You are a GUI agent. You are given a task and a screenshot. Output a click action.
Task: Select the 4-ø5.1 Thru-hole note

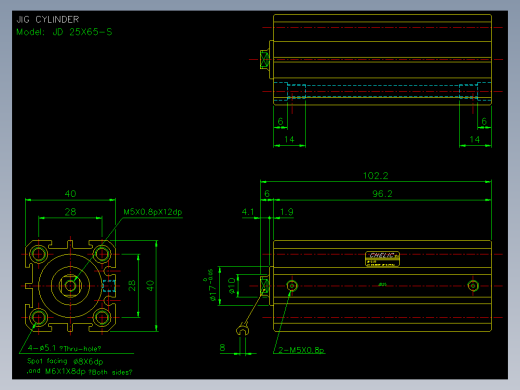click(x=64, y=348)
